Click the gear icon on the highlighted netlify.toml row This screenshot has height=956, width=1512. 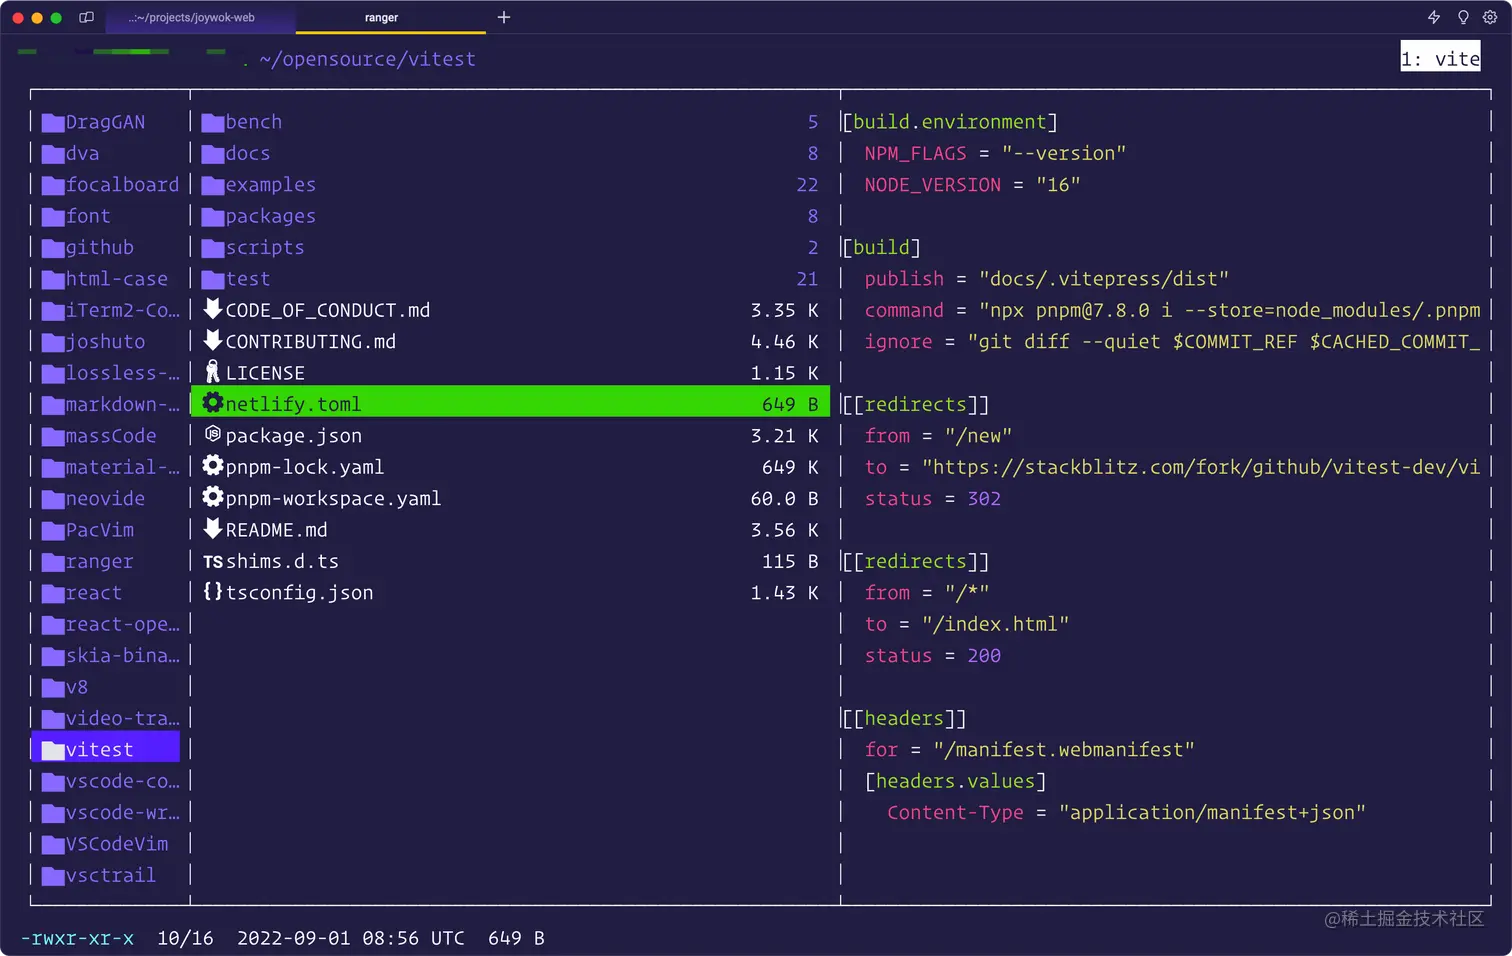click(212, 404)
